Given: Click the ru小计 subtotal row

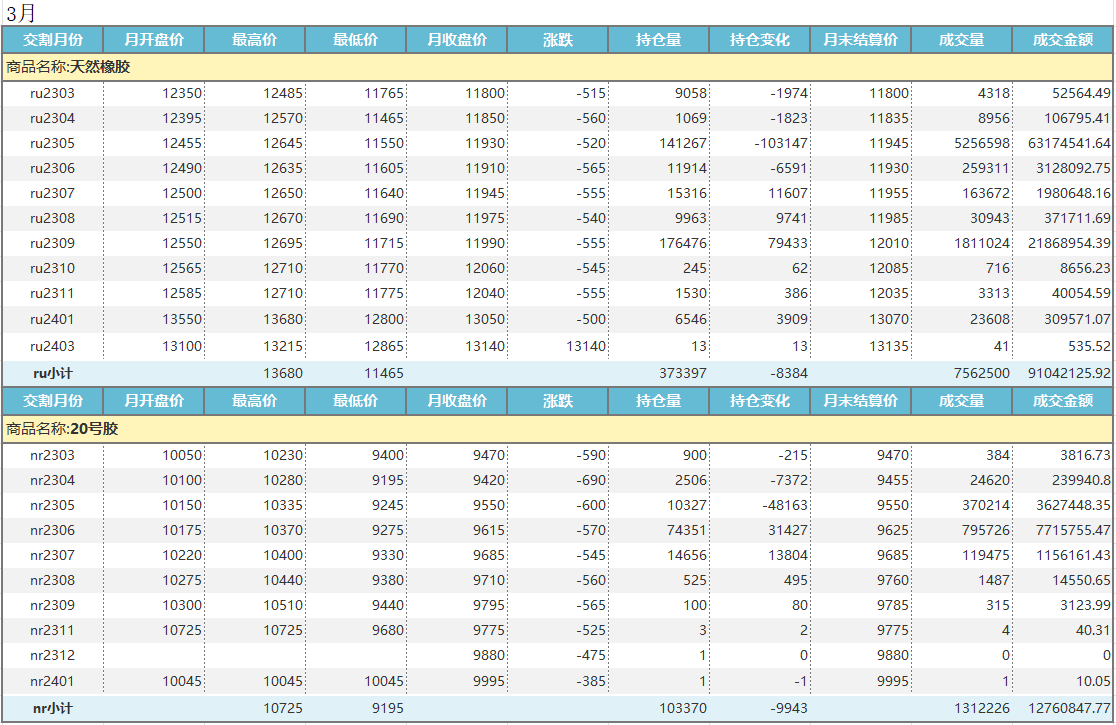Looking at the screenshot, I should pos(56,371).
